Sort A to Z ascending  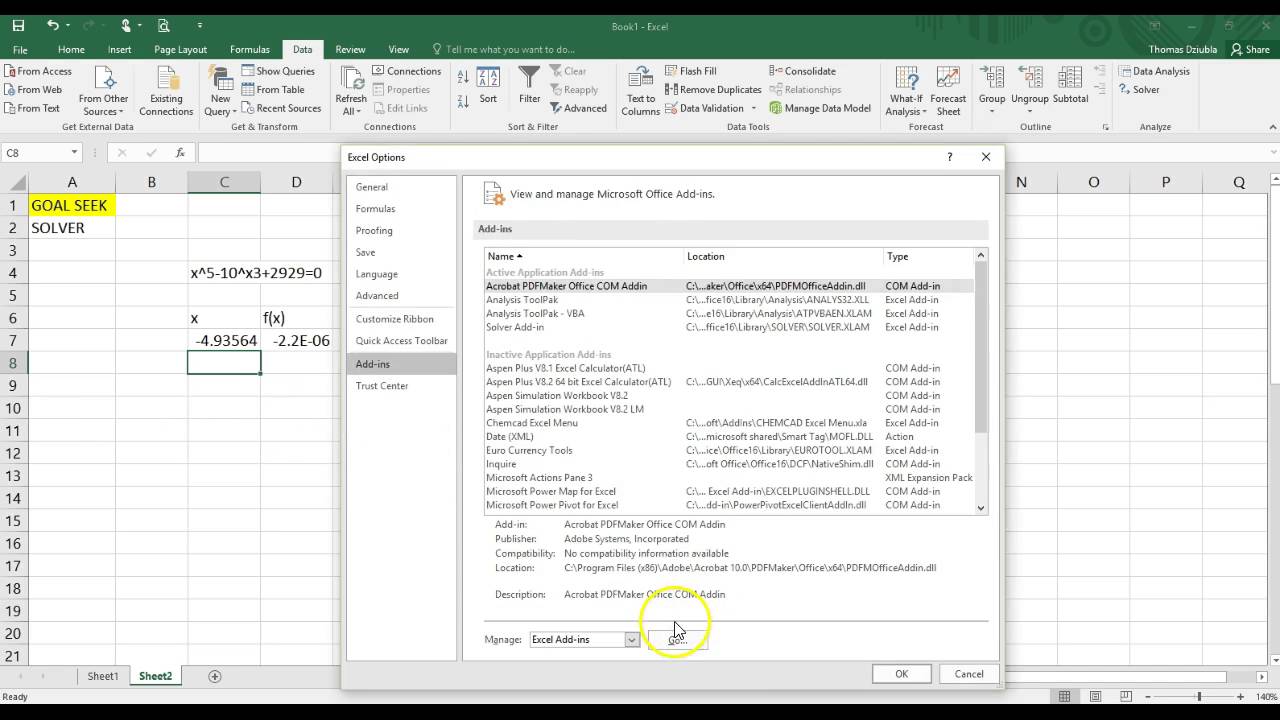463,77
